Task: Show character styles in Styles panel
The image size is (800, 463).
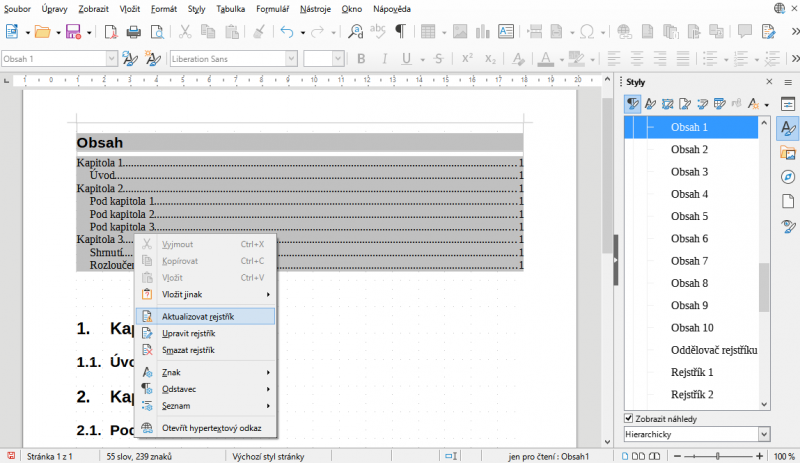Action: 650,104
